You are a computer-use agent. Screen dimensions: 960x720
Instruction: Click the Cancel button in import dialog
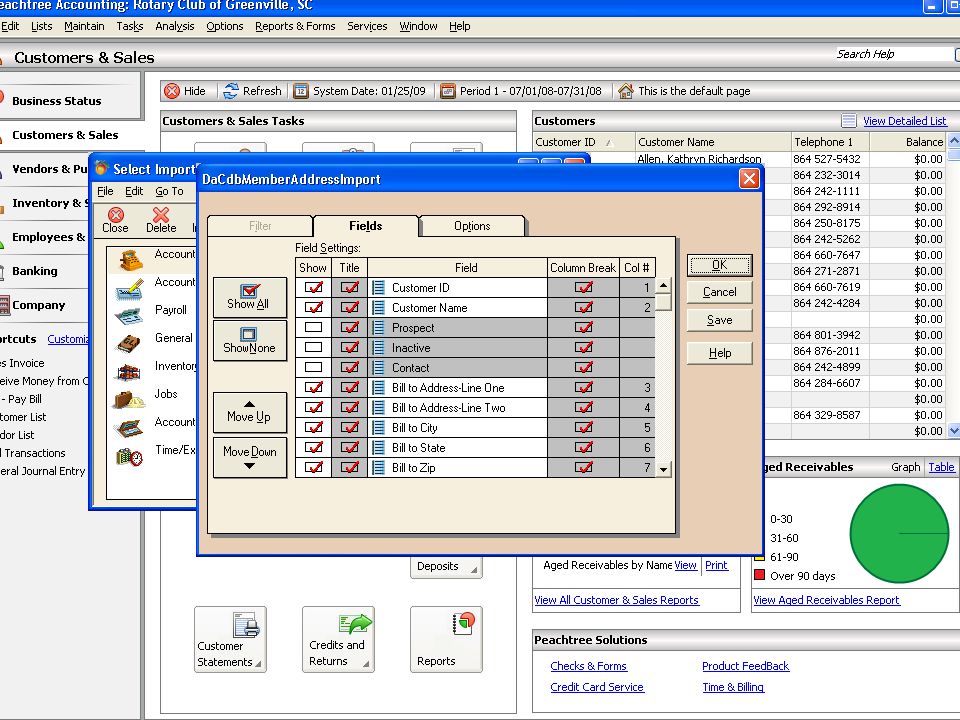tap(719, 292)
